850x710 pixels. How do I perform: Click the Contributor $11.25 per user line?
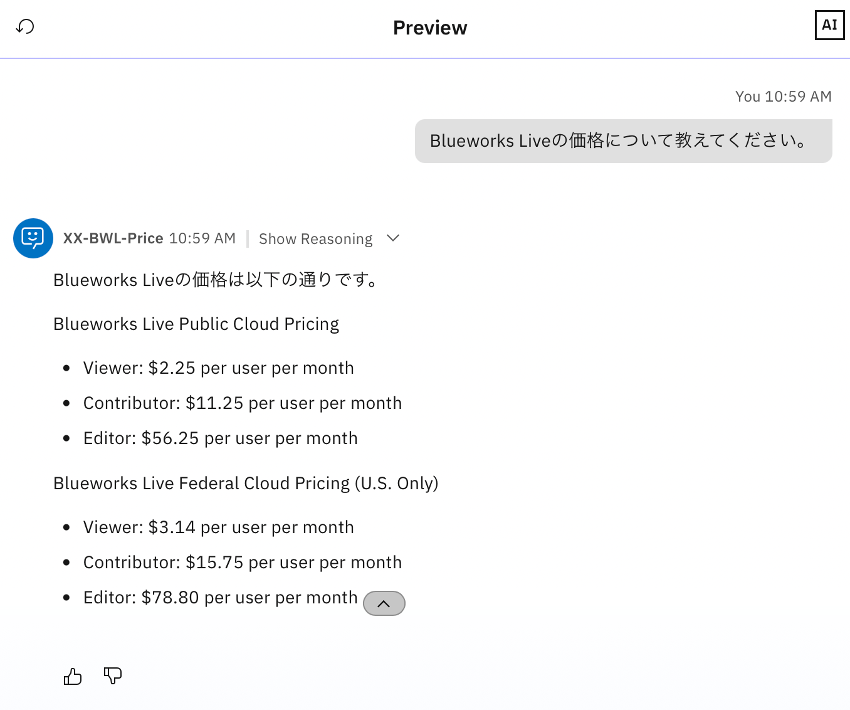point(242,403)
